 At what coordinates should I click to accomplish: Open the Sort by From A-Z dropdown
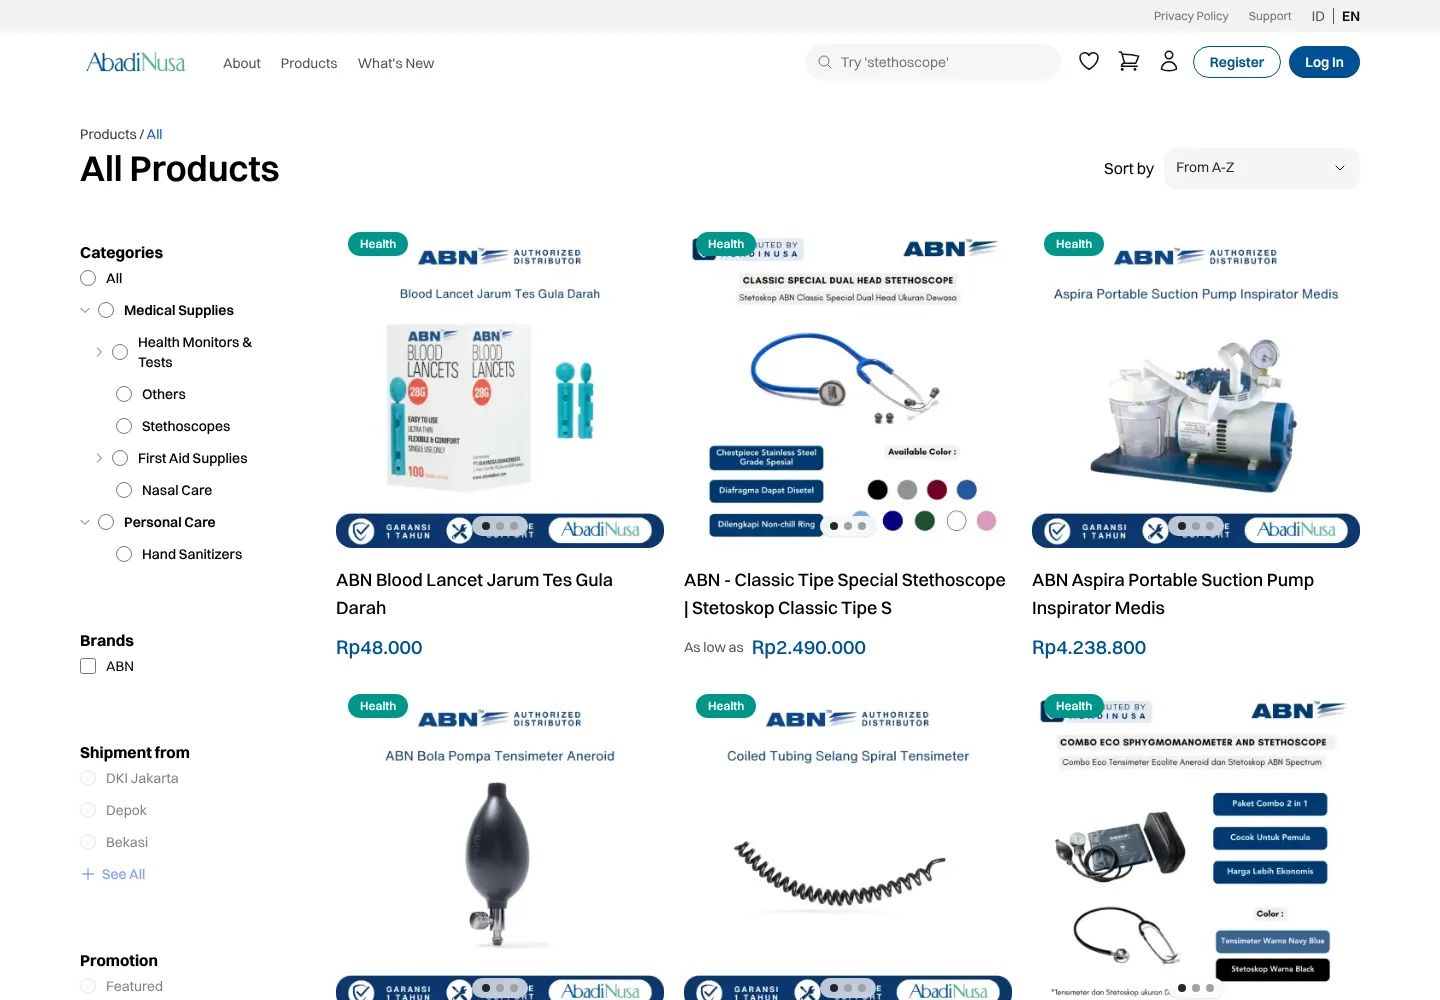coord(1261,168)
